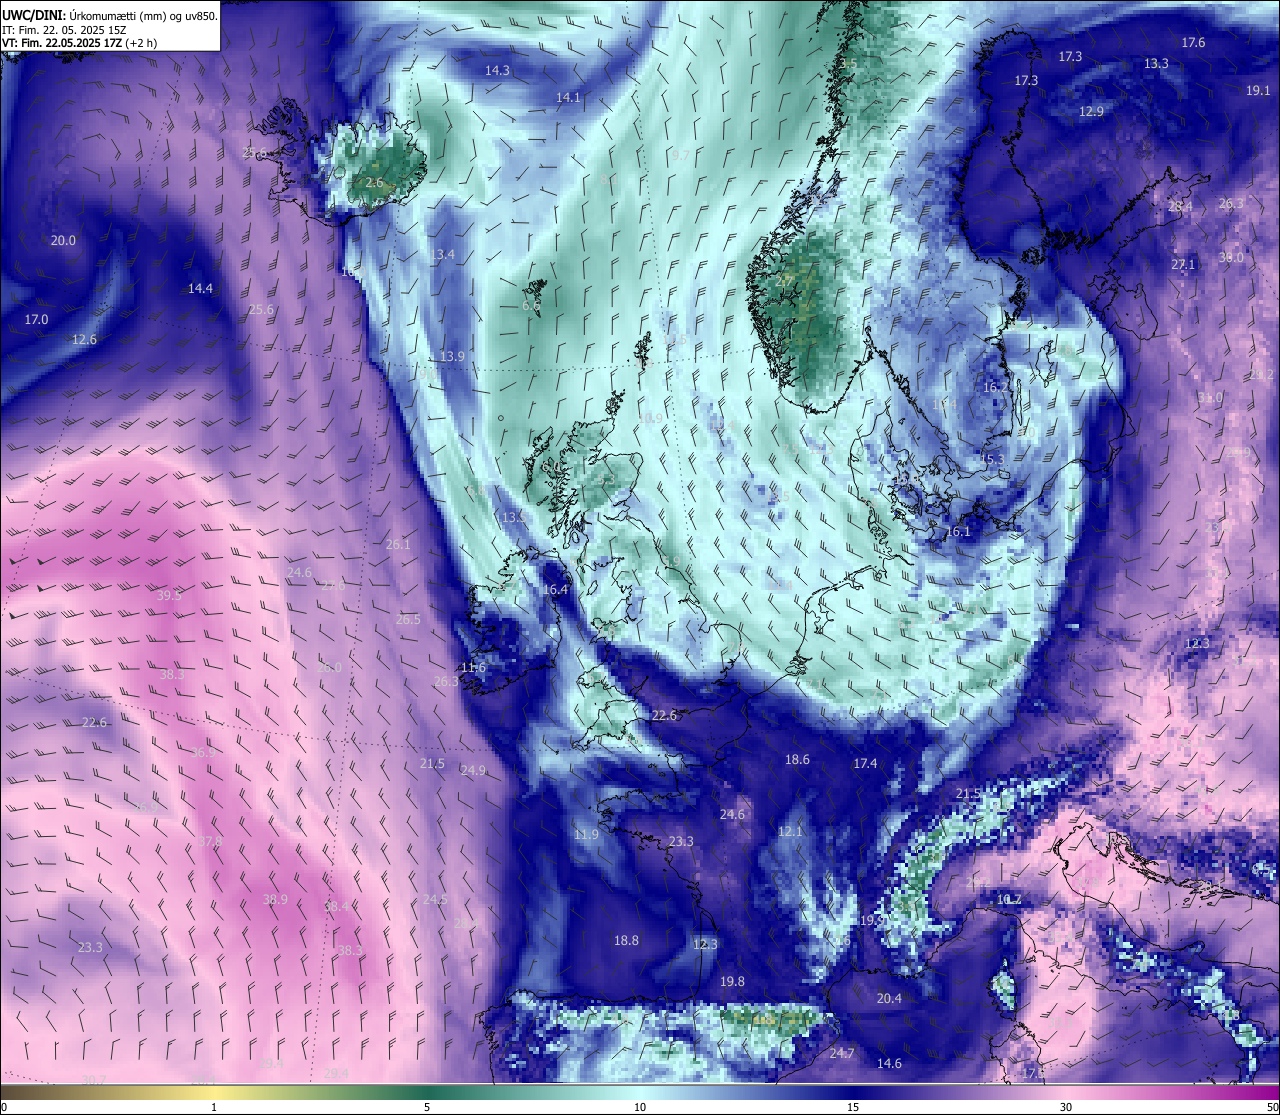Click the 16.1 value label
Screen dimensions: 1280x1115
click(958, 532)
